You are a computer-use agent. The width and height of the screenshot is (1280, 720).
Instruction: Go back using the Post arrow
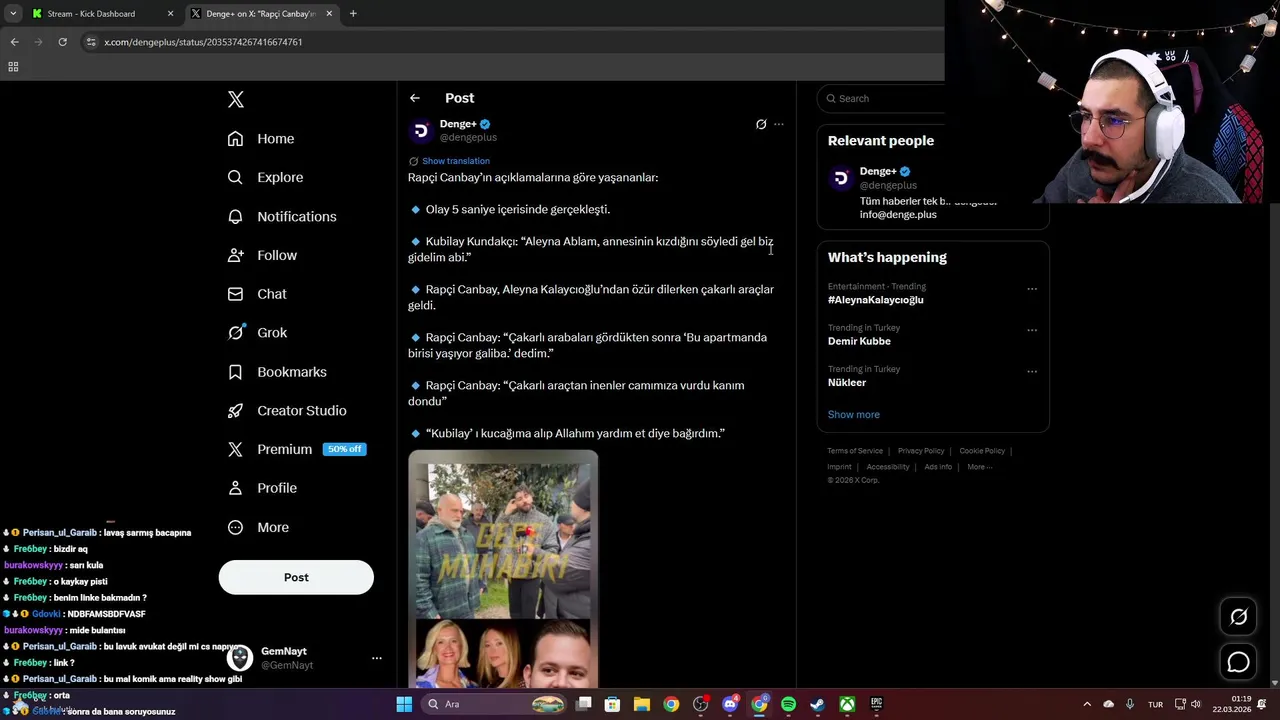(415, 98)
